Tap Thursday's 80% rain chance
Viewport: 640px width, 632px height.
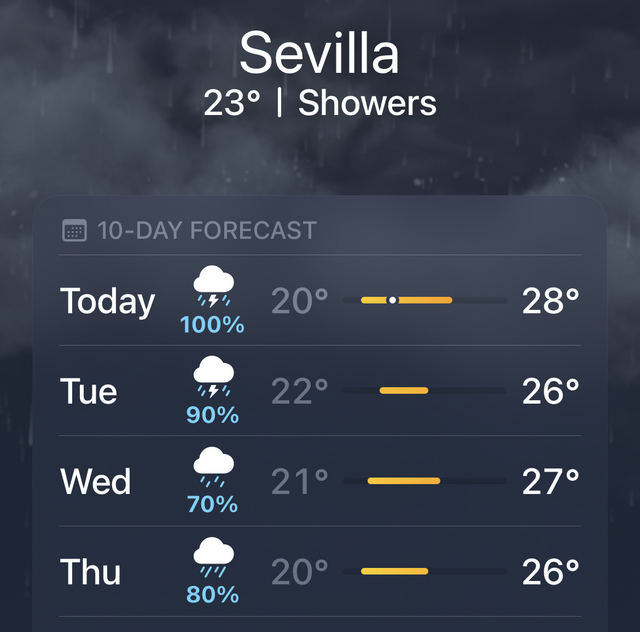(x=213, y=595)
